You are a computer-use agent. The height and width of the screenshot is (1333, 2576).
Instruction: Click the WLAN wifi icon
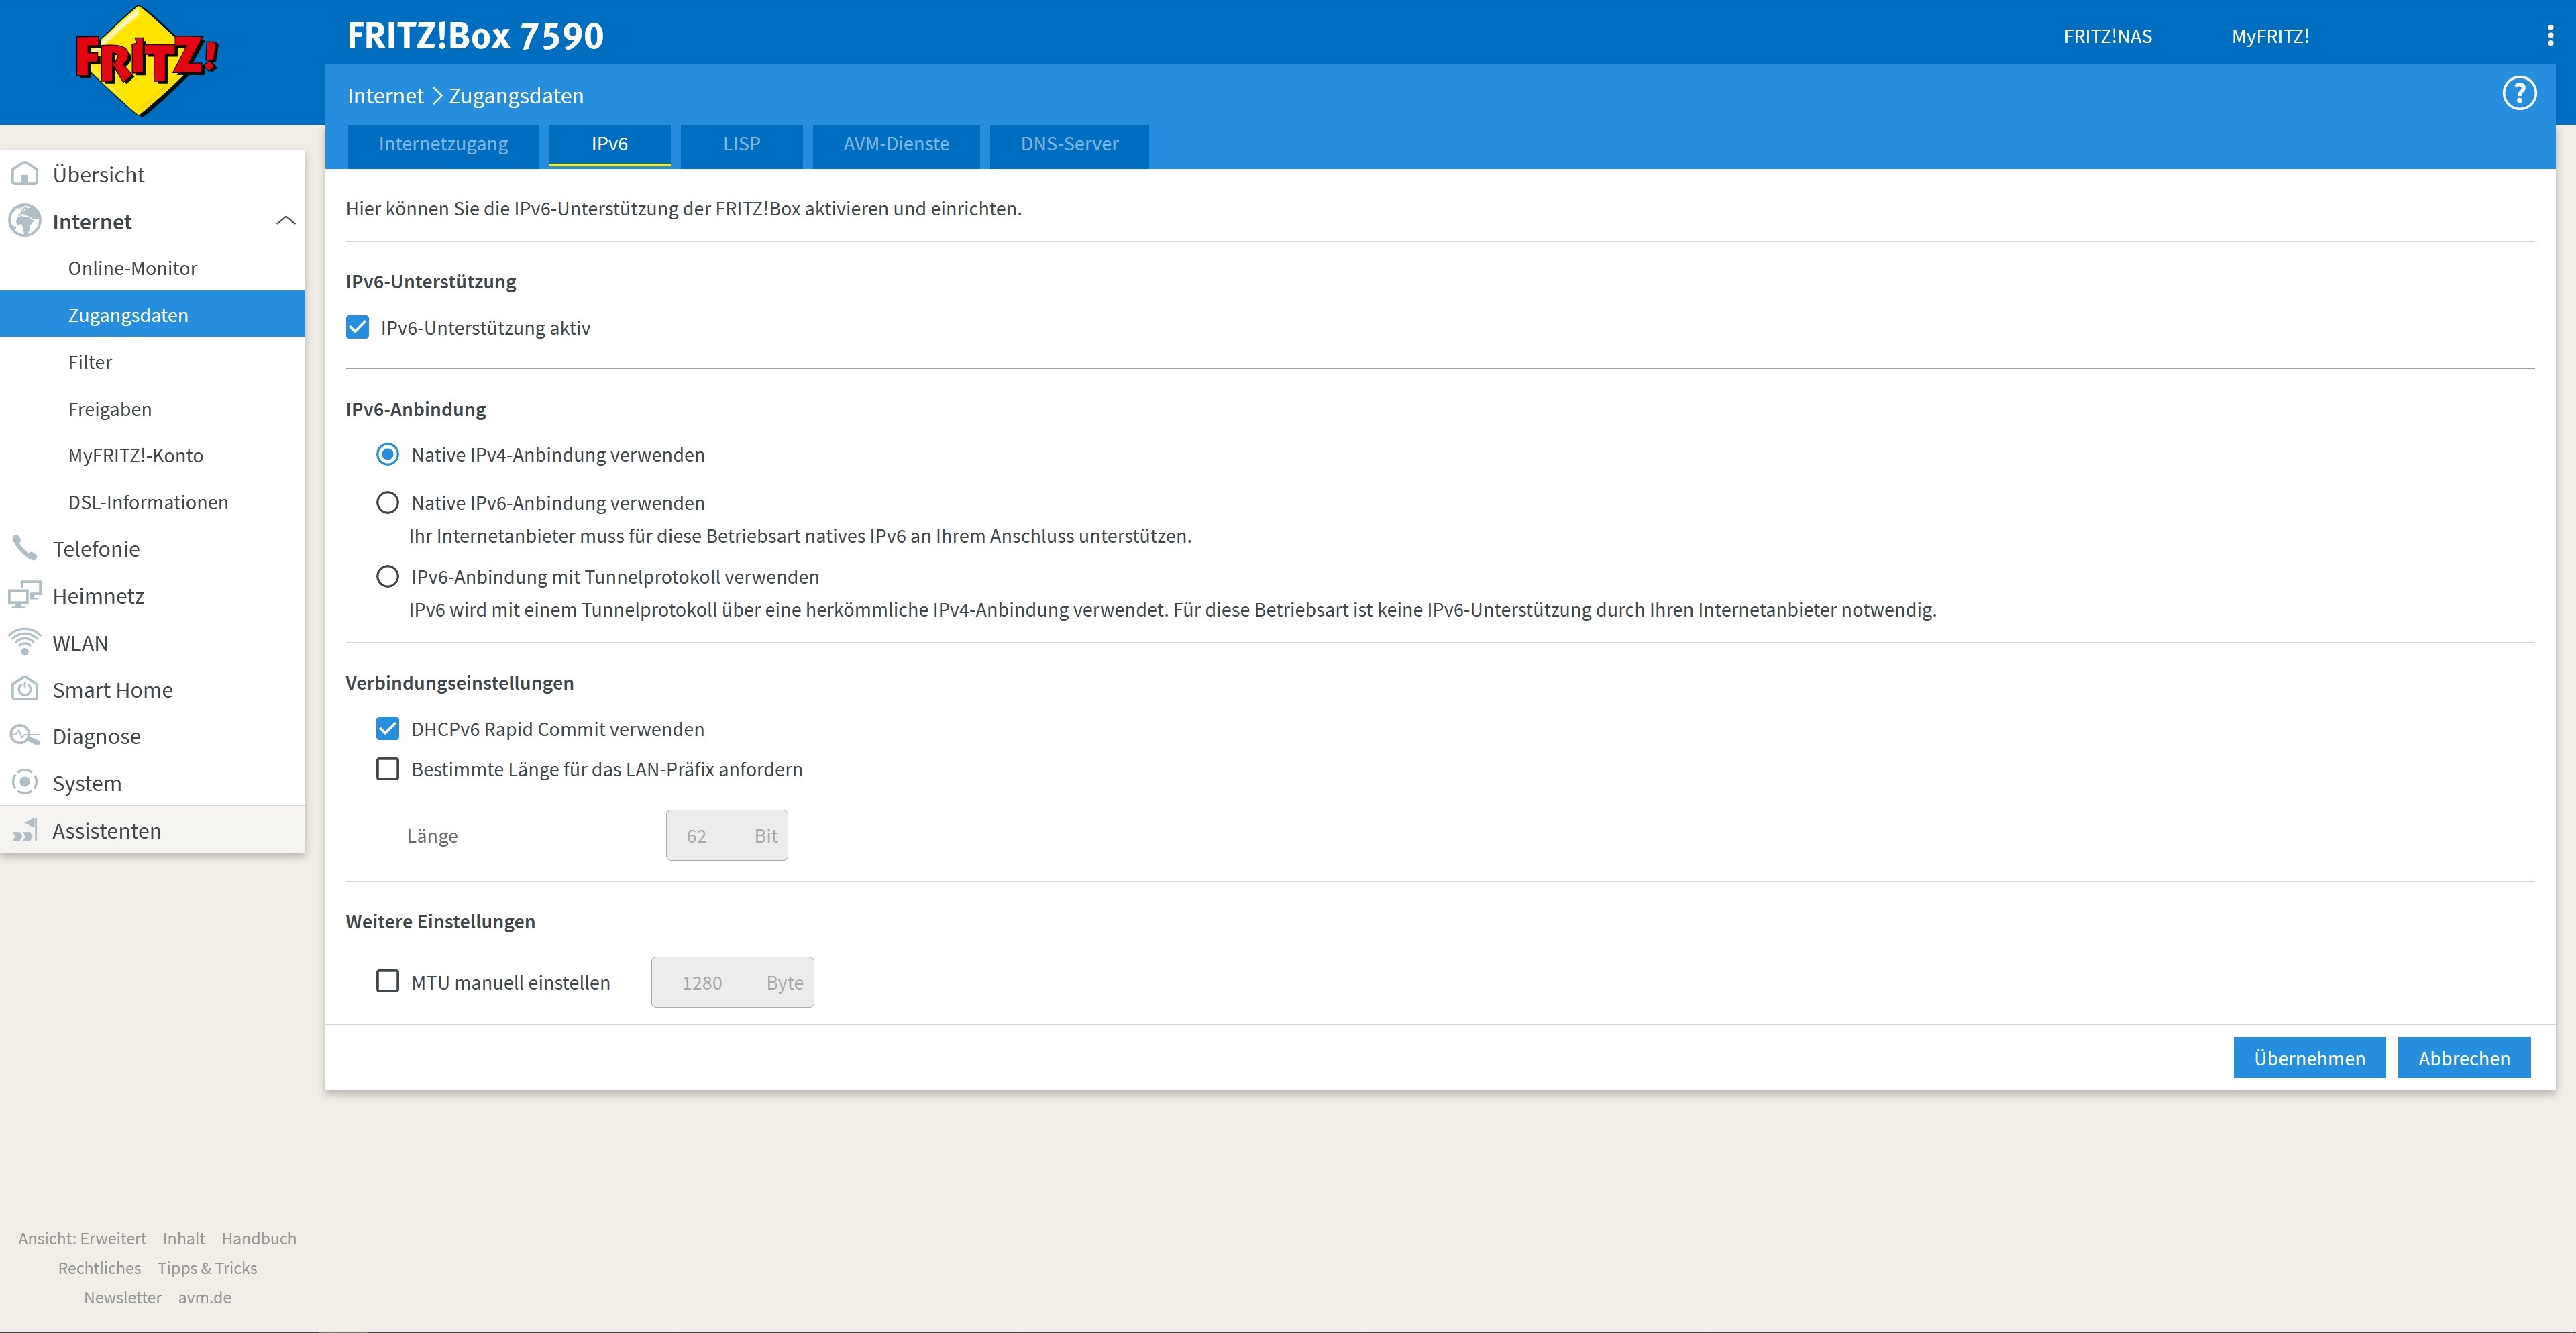click(x=25, y=642)
